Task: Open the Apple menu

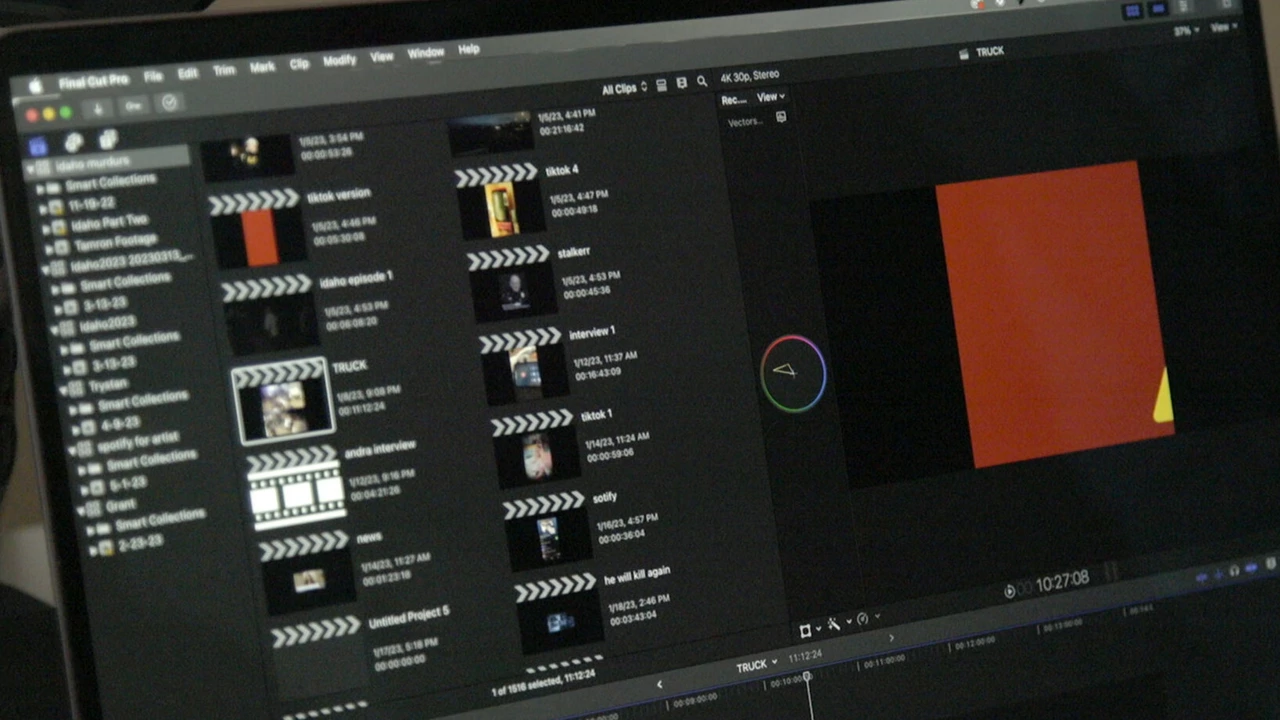Action: coord(35,86)
